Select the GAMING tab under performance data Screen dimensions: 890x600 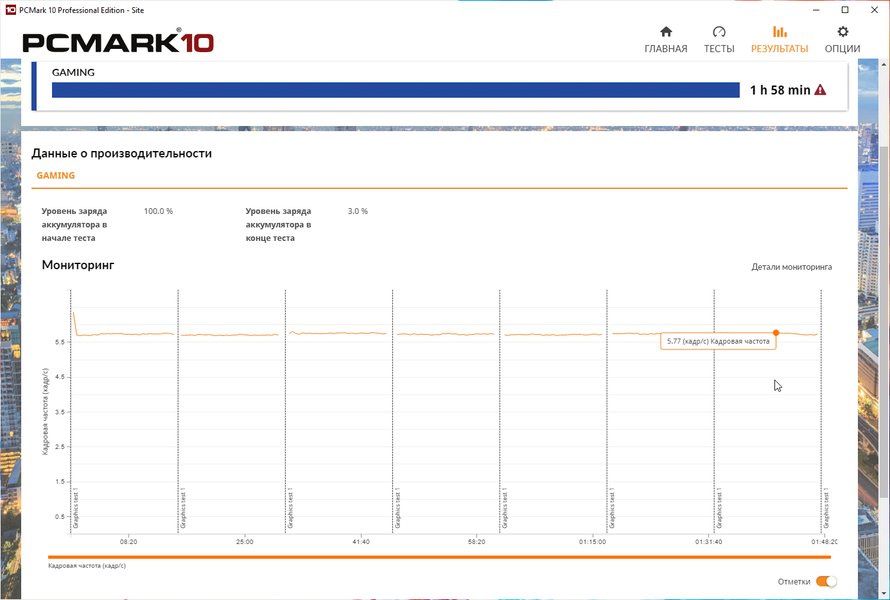coord(56,175)
